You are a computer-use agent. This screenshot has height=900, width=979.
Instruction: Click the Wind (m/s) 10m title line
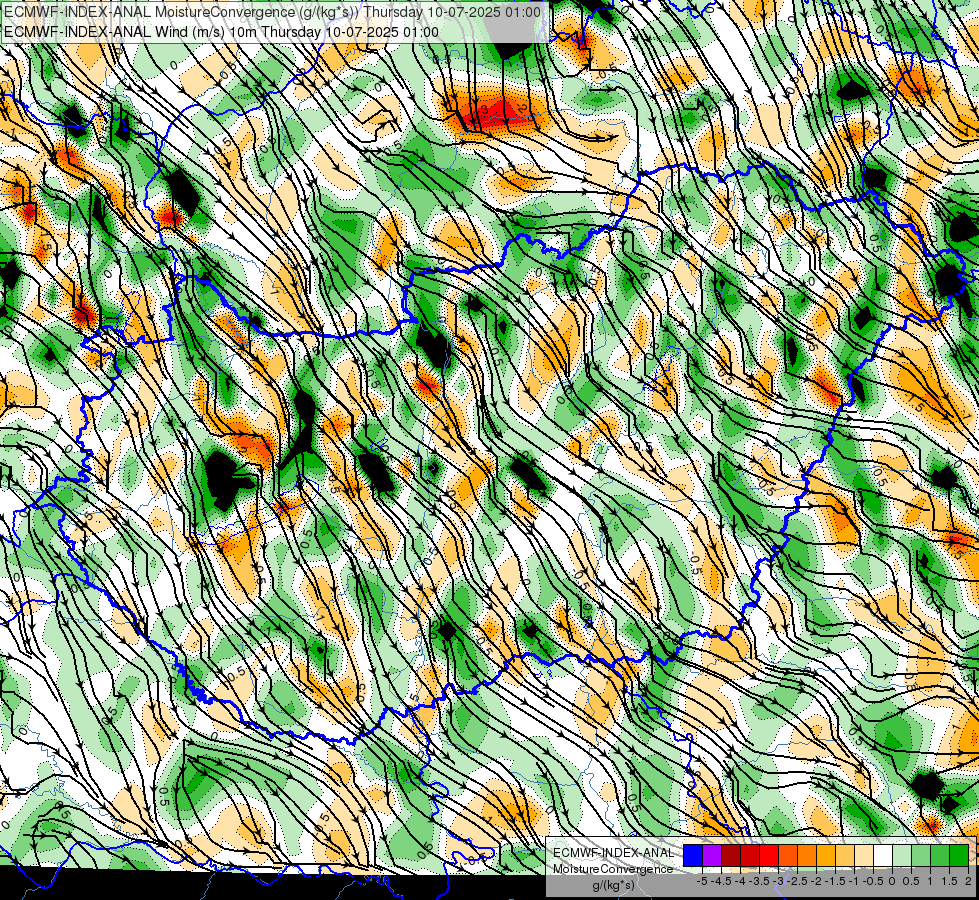tap(221, 32)
